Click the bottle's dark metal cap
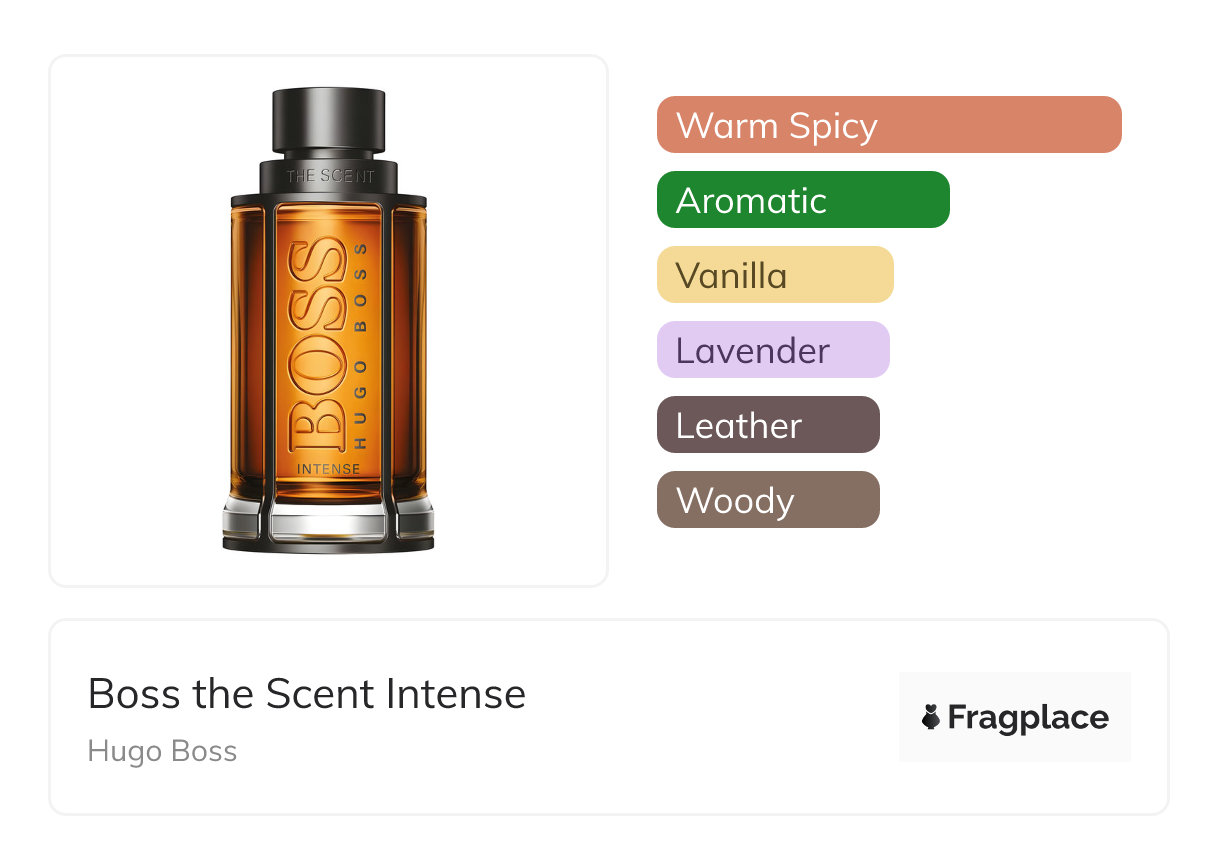This screenshot has width=1218, height=864. click(x=328, y=122)
